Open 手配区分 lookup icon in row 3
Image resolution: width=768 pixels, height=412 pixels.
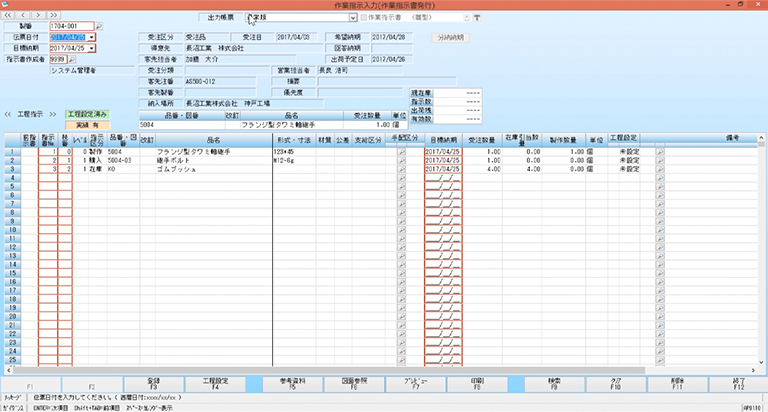point(402,170)
